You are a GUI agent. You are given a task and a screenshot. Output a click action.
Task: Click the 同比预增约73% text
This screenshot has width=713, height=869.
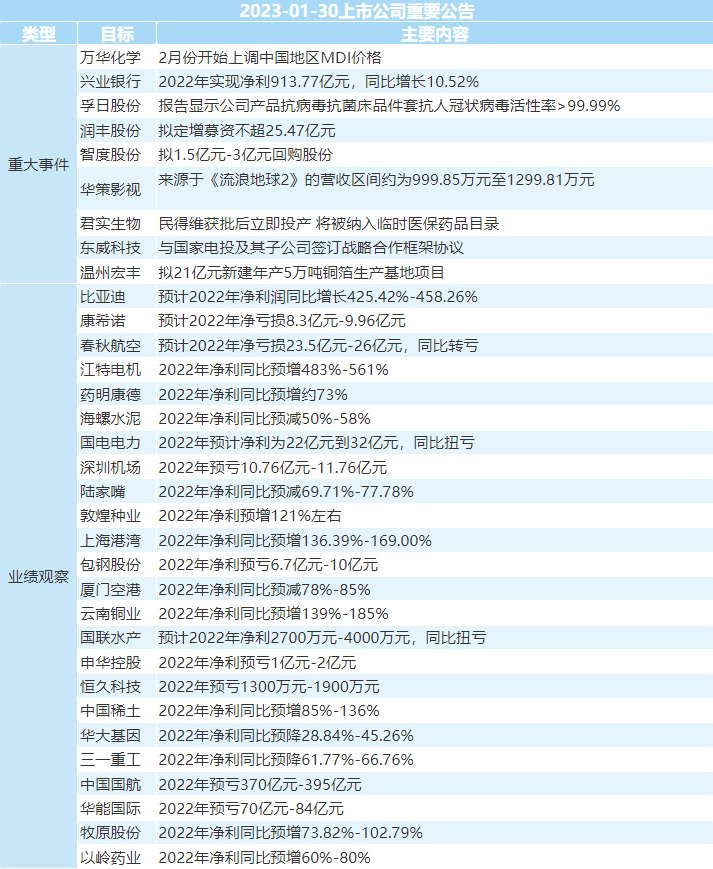253,394
